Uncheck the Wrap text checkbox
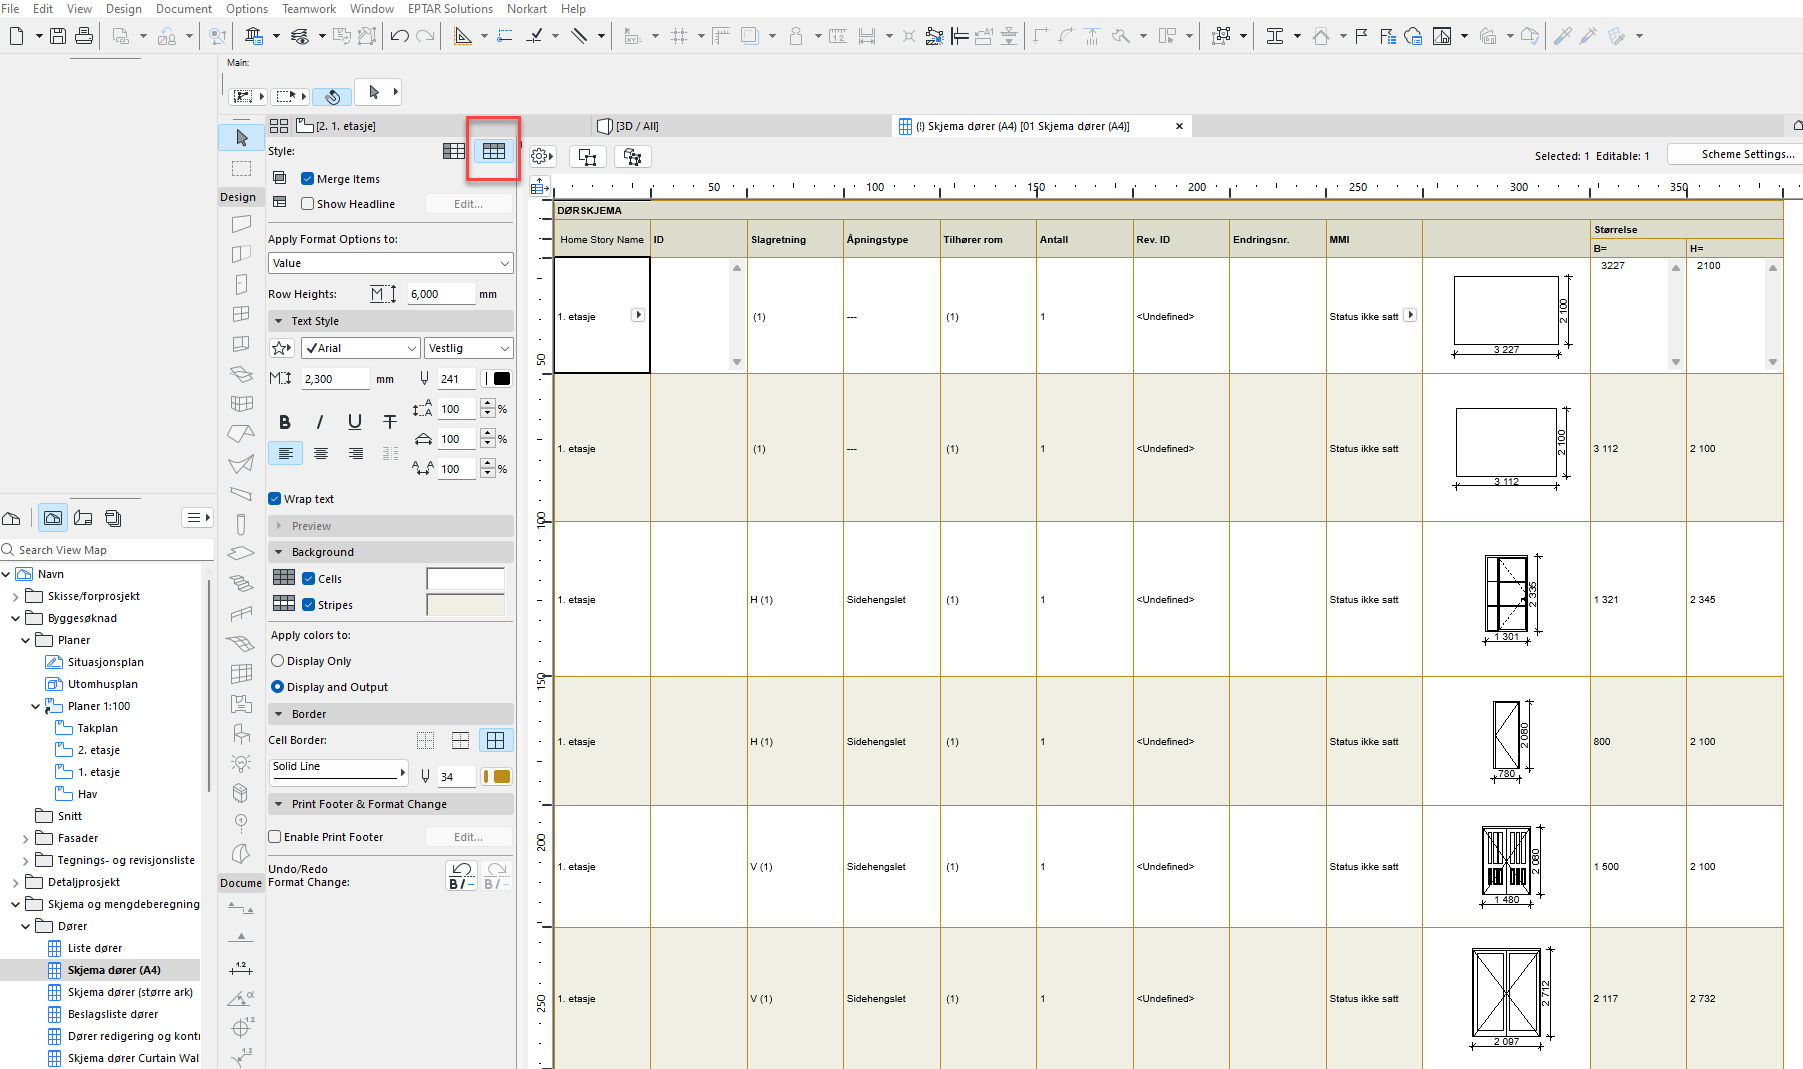This screenshot has width=1803, height=1069. click(x=275, y=499)
